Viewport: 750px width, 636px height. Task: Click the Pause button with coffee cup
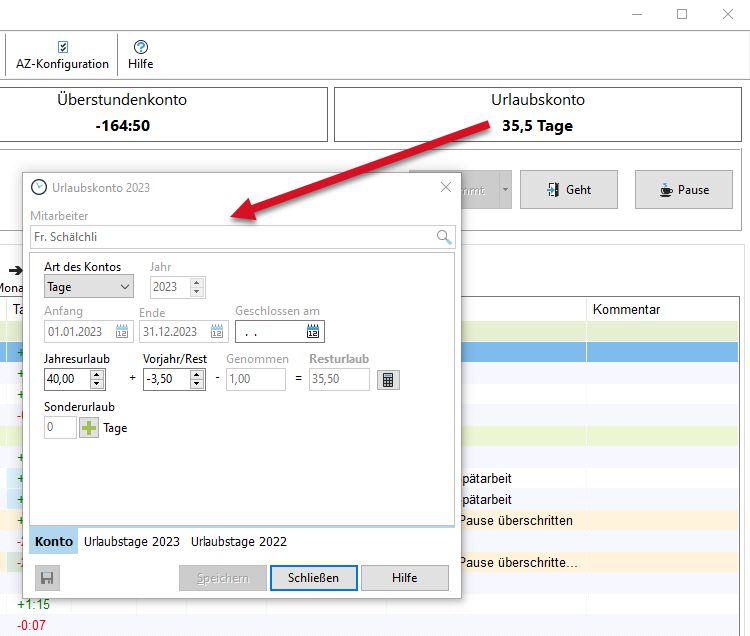pos(684,190)
